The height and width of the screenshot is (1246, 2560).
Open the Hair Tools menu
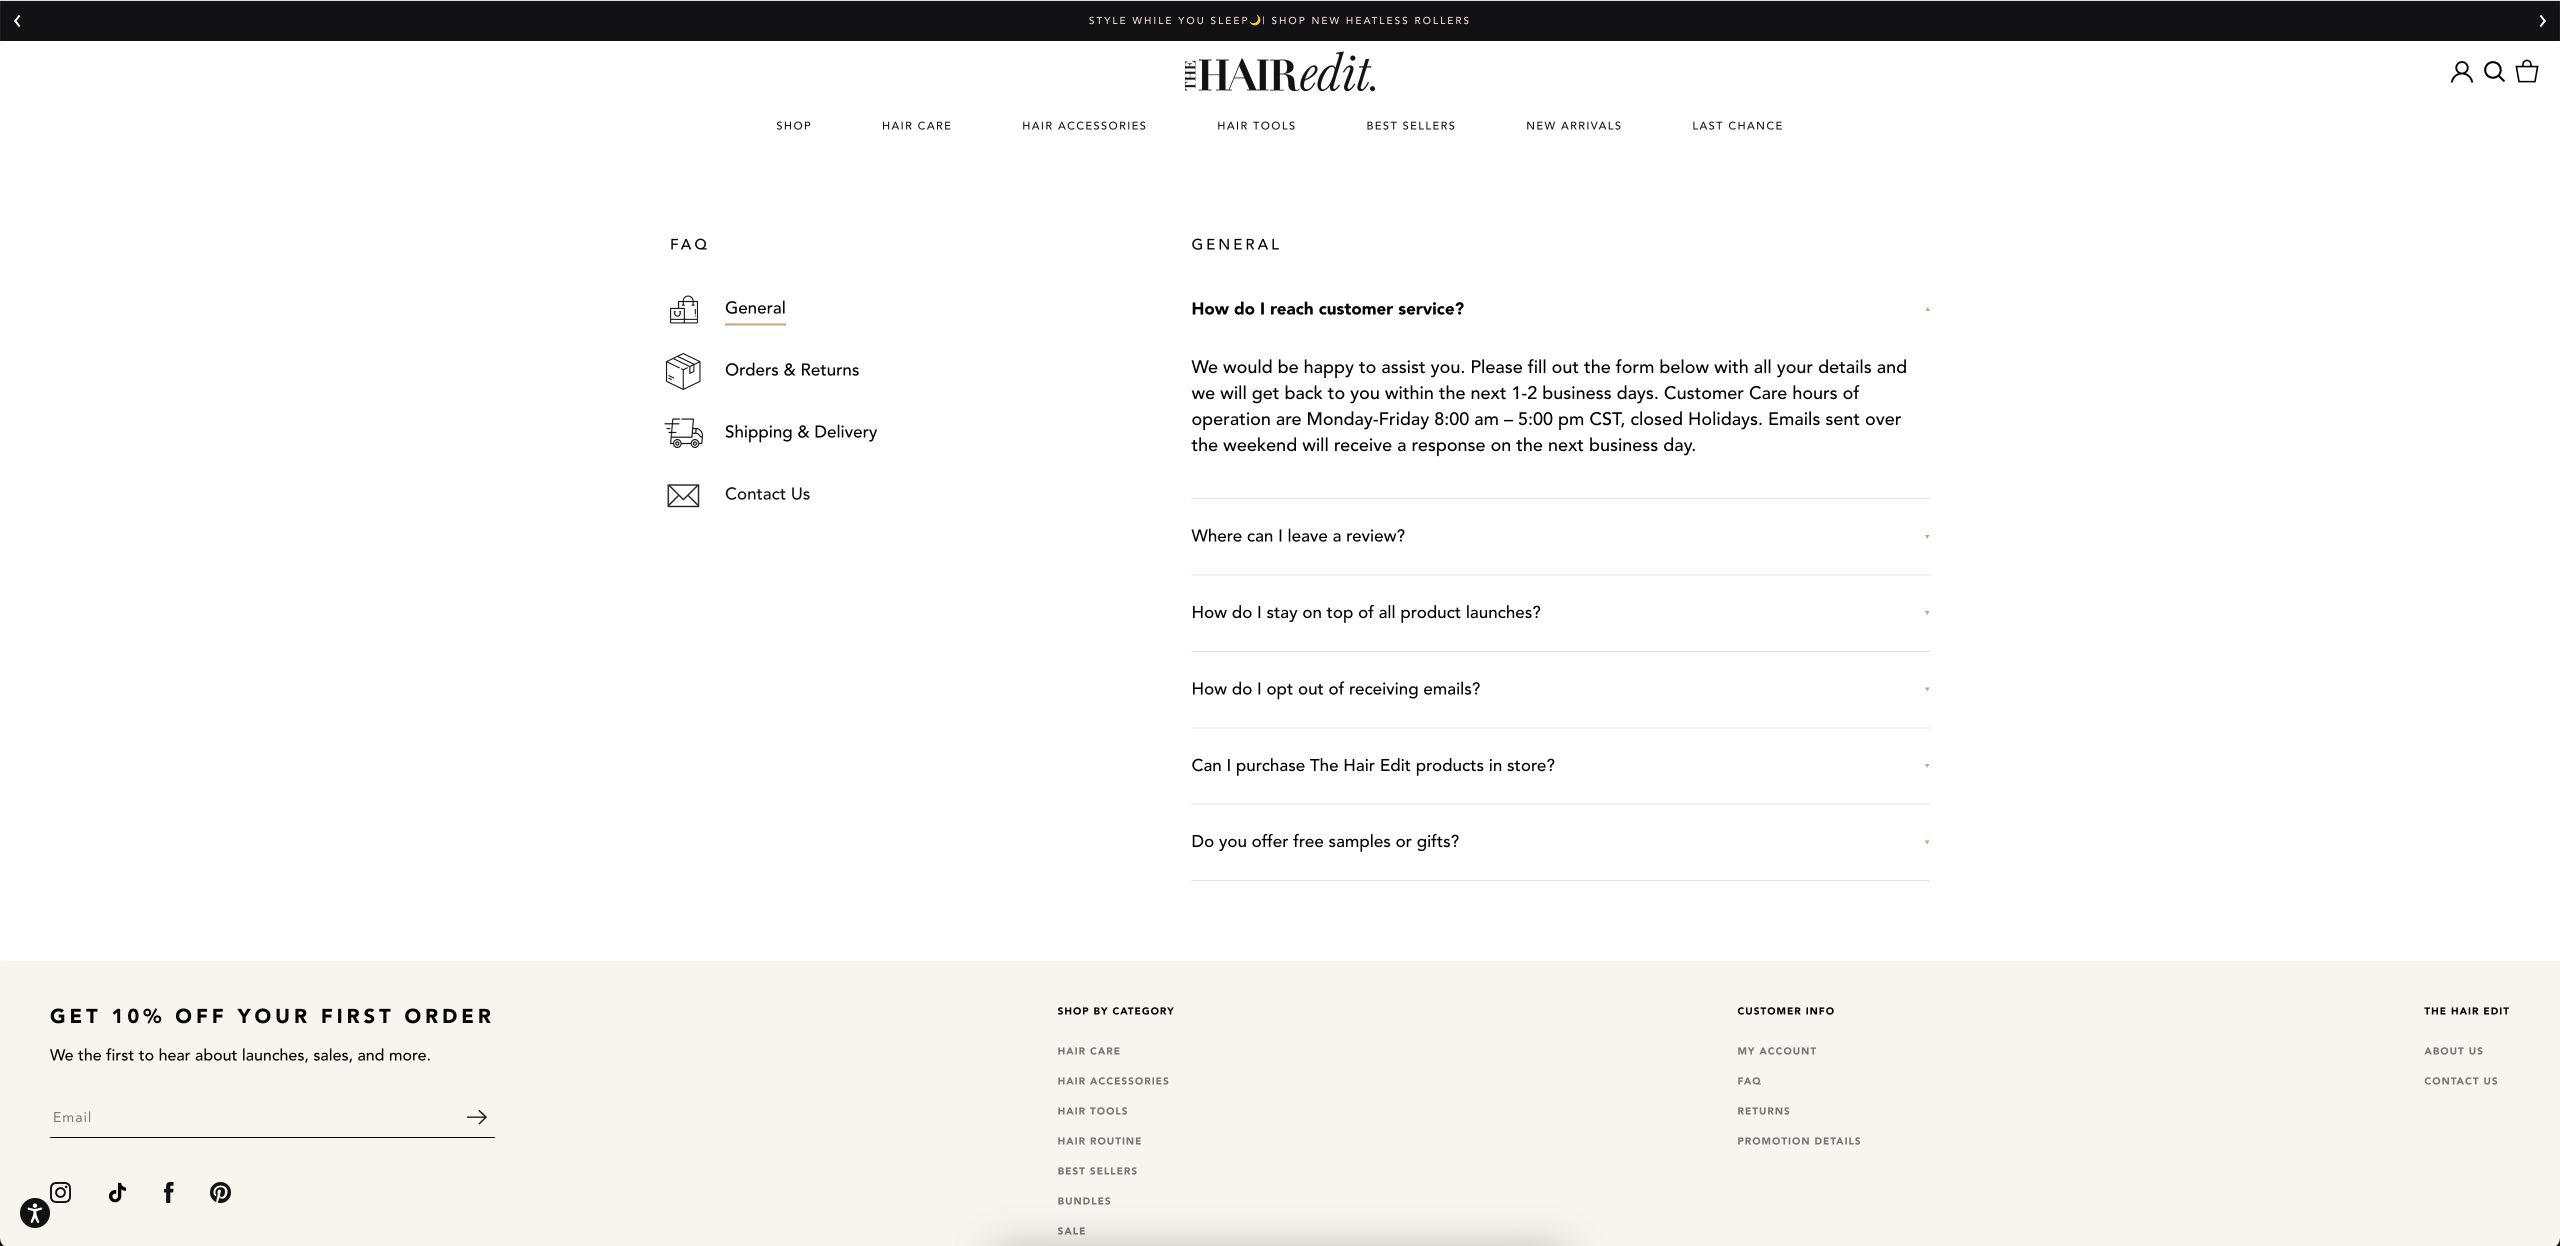[1256, 126]
